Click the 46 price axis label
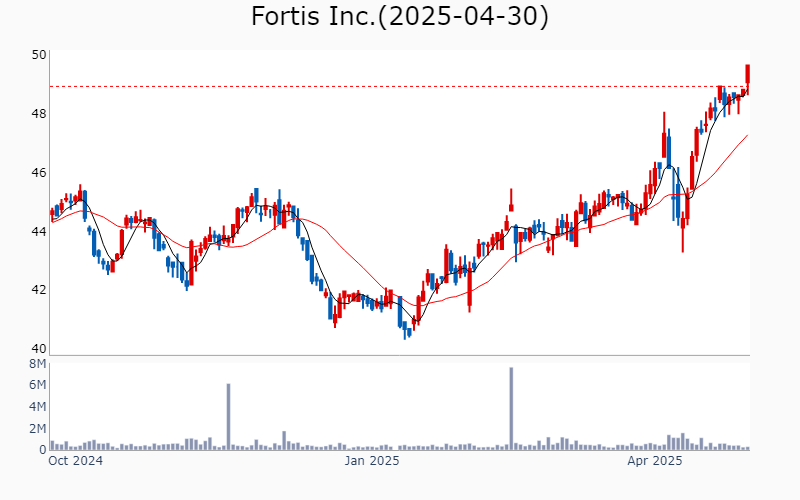 [39, 173]
